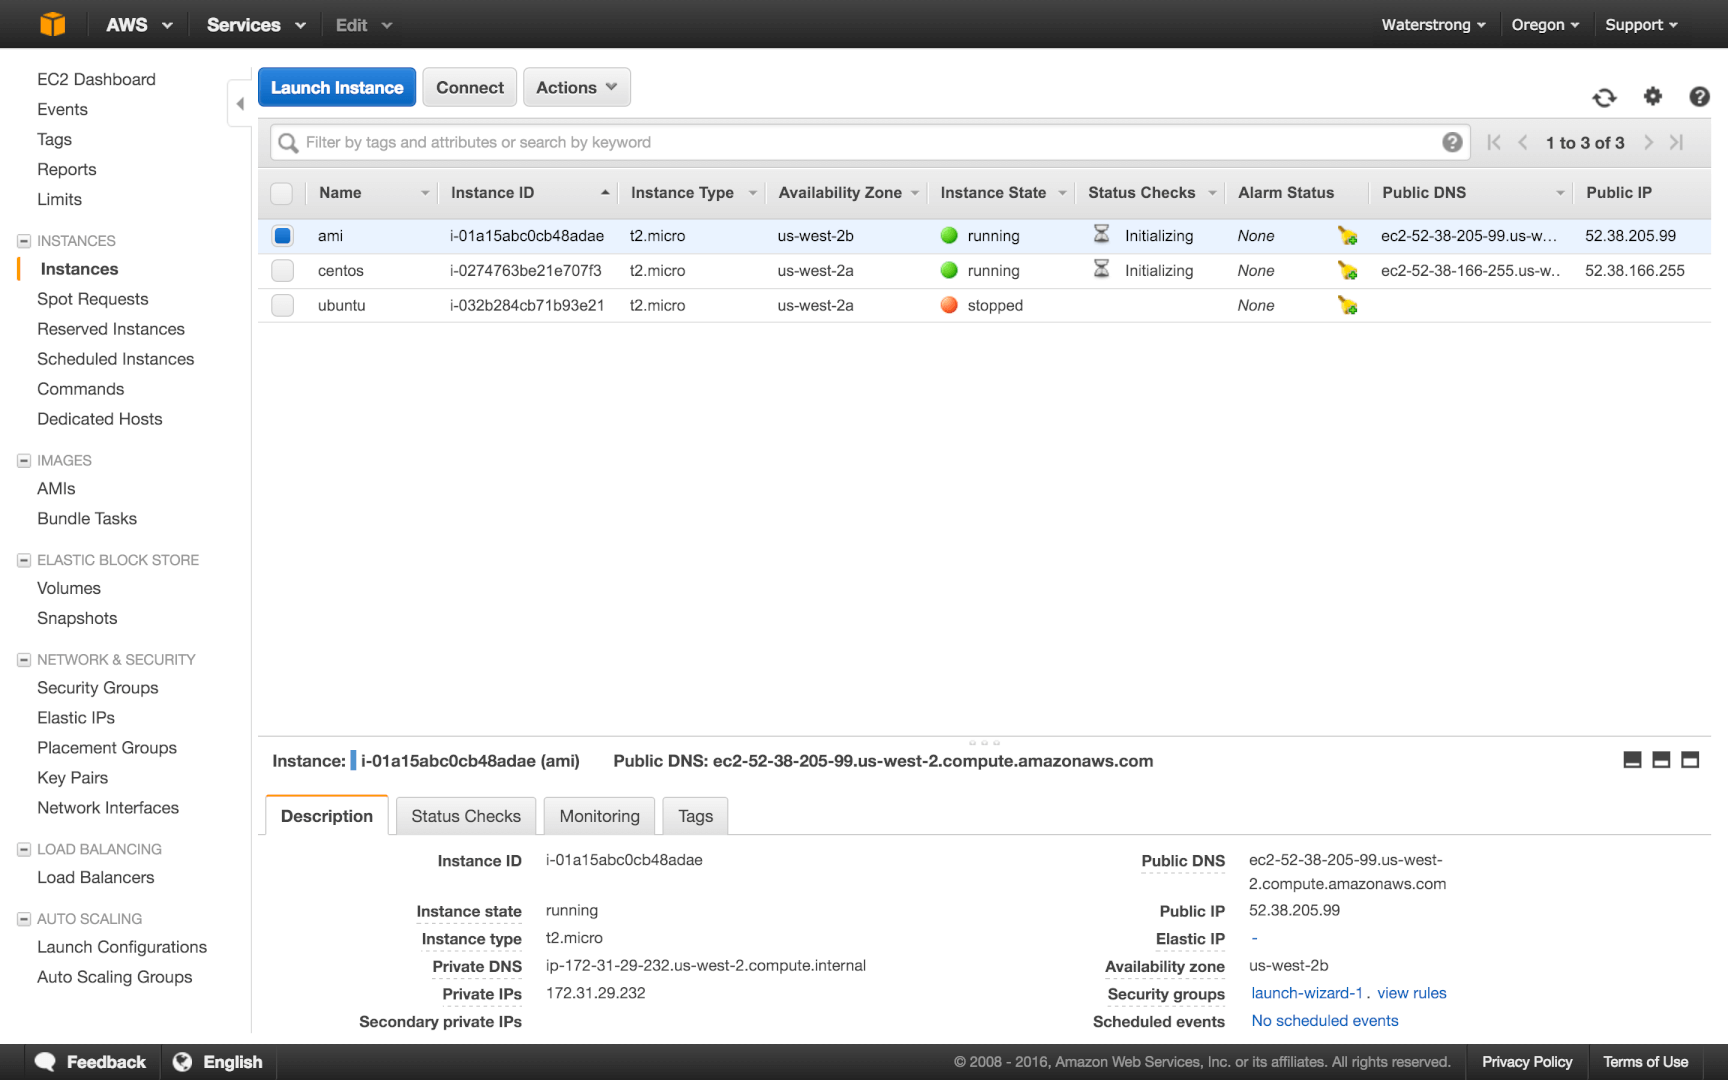Click No scheduled events link
The image size is (1728, 1080).
tap(1325, 1021)
